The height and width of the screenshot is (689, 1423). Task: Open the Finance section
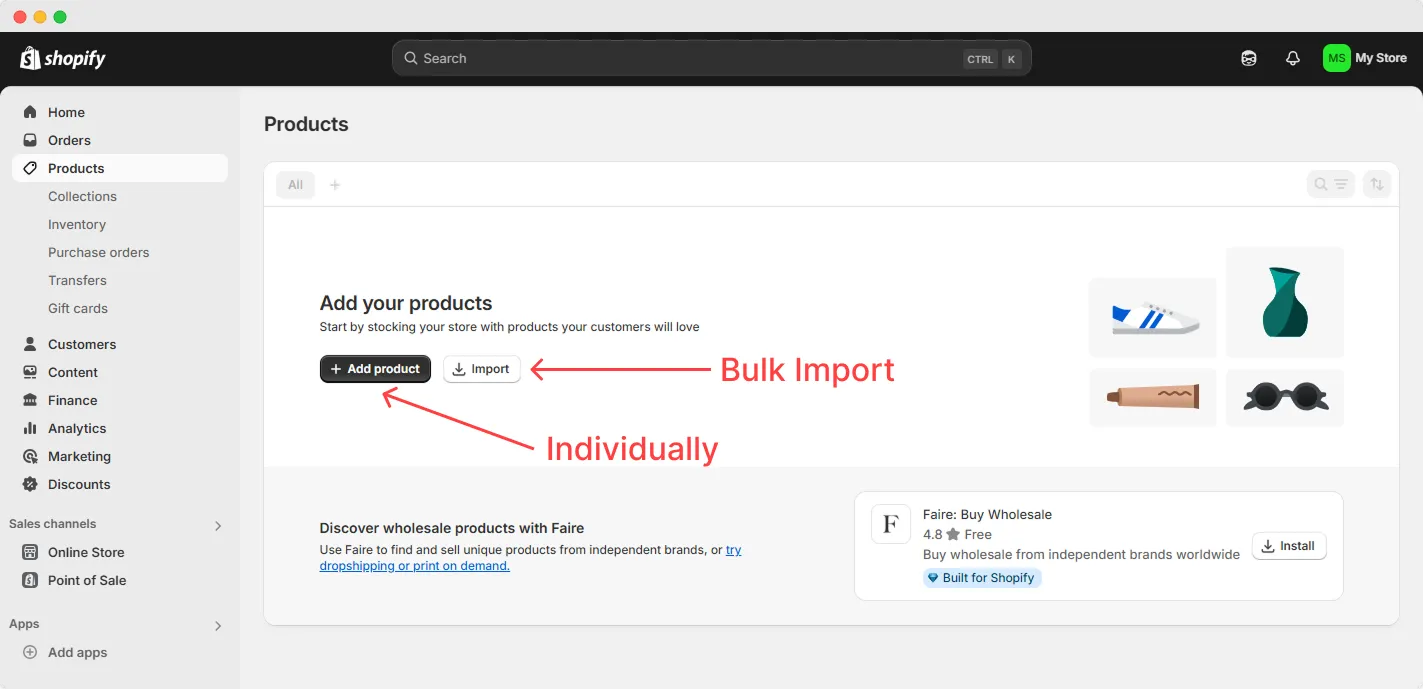pyautogui.click(x=73, y=400)
